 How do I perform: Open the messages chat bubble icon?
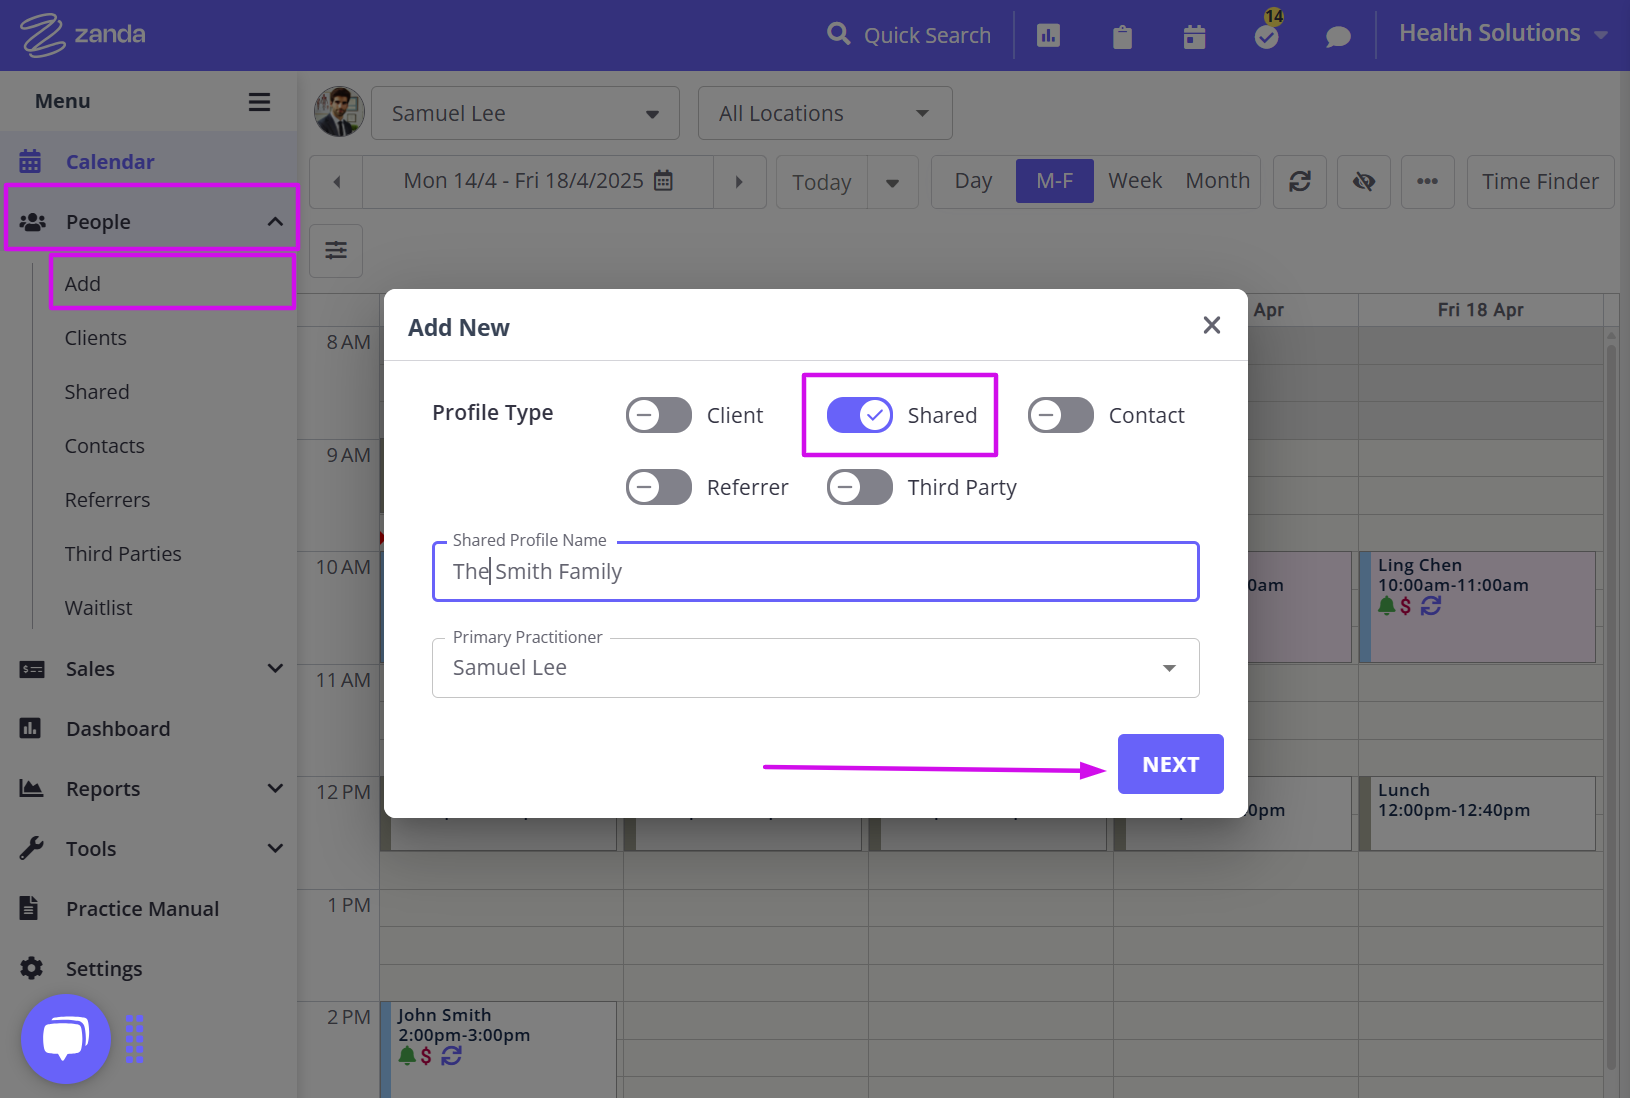click(1338, 35)
